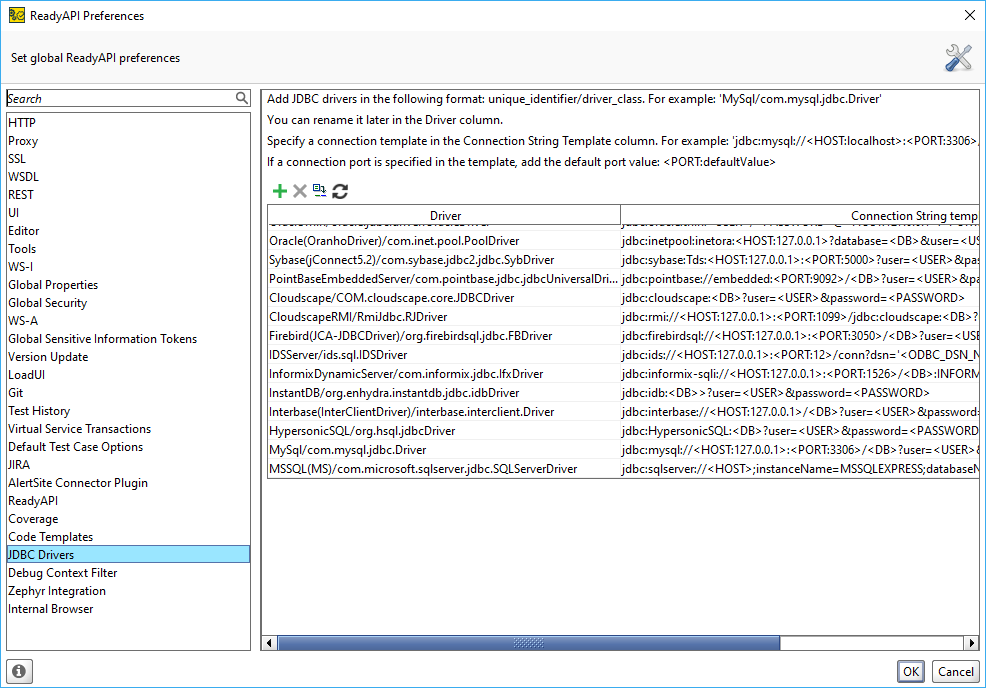Click the refresh arrows icon above the table
988x688 pixels.
[x=340, y=192]
